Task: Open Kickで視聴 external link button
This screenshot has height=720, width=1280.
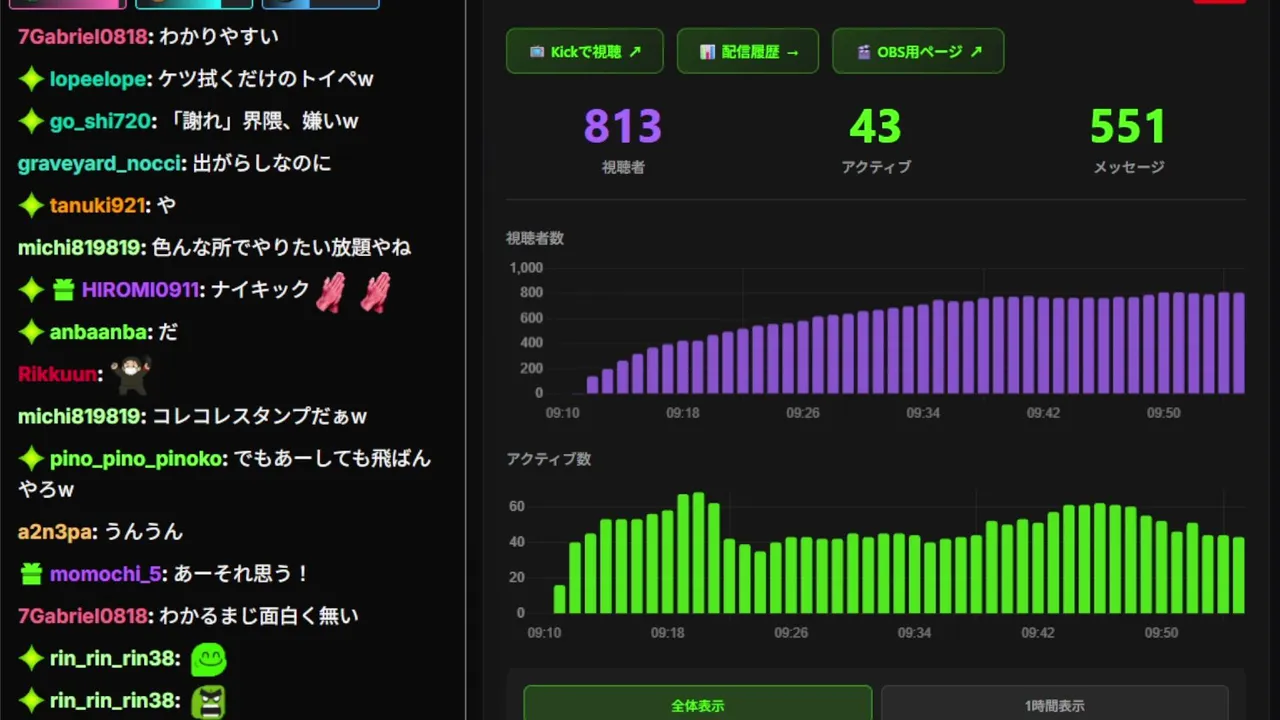Action: [585, 51]
